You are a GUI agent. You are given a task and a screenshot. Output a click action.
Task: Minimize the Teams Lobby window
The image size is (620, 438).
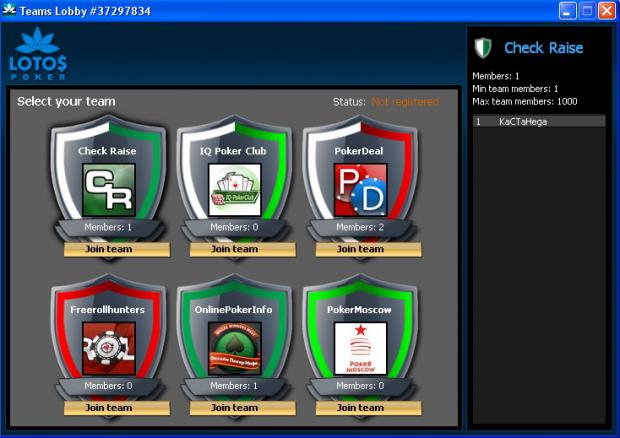pyautogui.click(x=567, y=11)
